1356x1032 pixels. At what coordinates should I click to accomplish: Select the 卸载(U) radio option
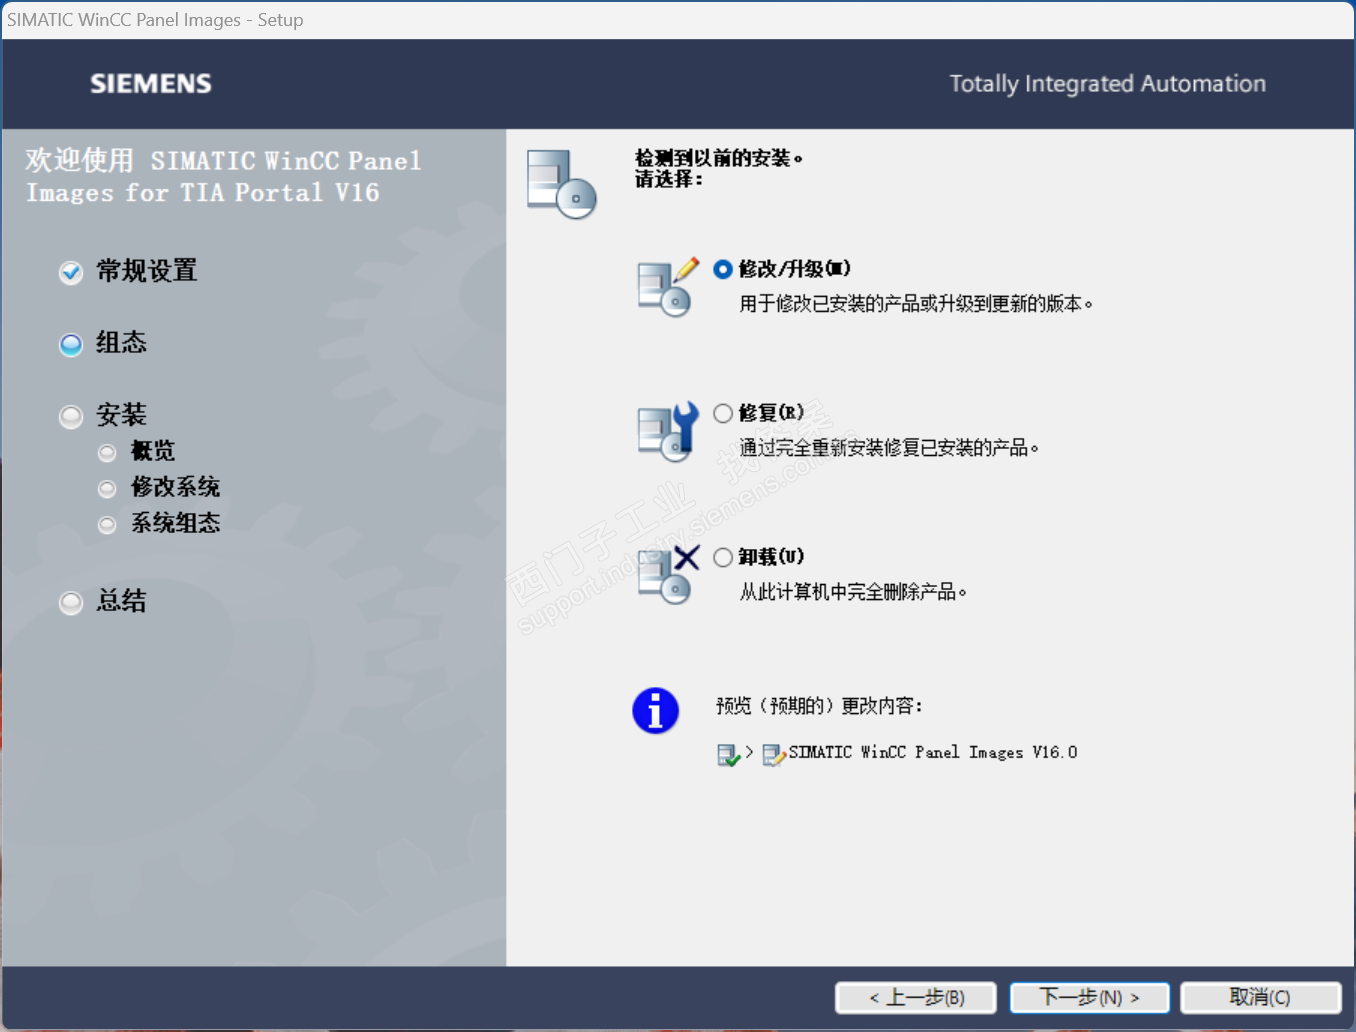723,557
